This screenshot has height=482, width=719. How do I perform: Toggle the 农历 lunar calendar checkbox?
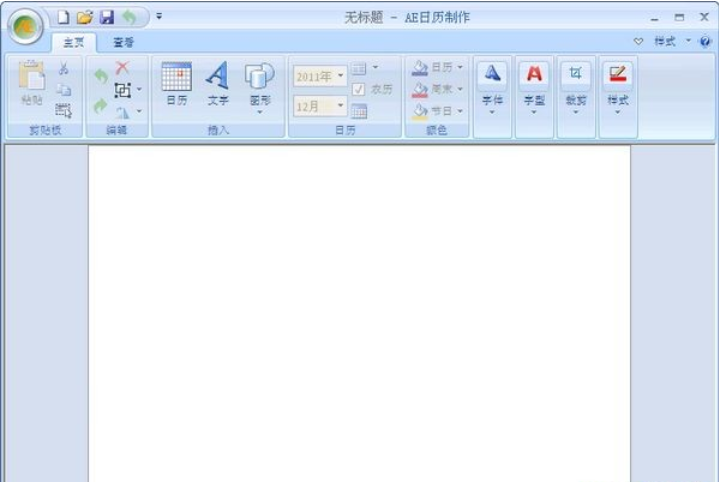click(x=359, y=89)
